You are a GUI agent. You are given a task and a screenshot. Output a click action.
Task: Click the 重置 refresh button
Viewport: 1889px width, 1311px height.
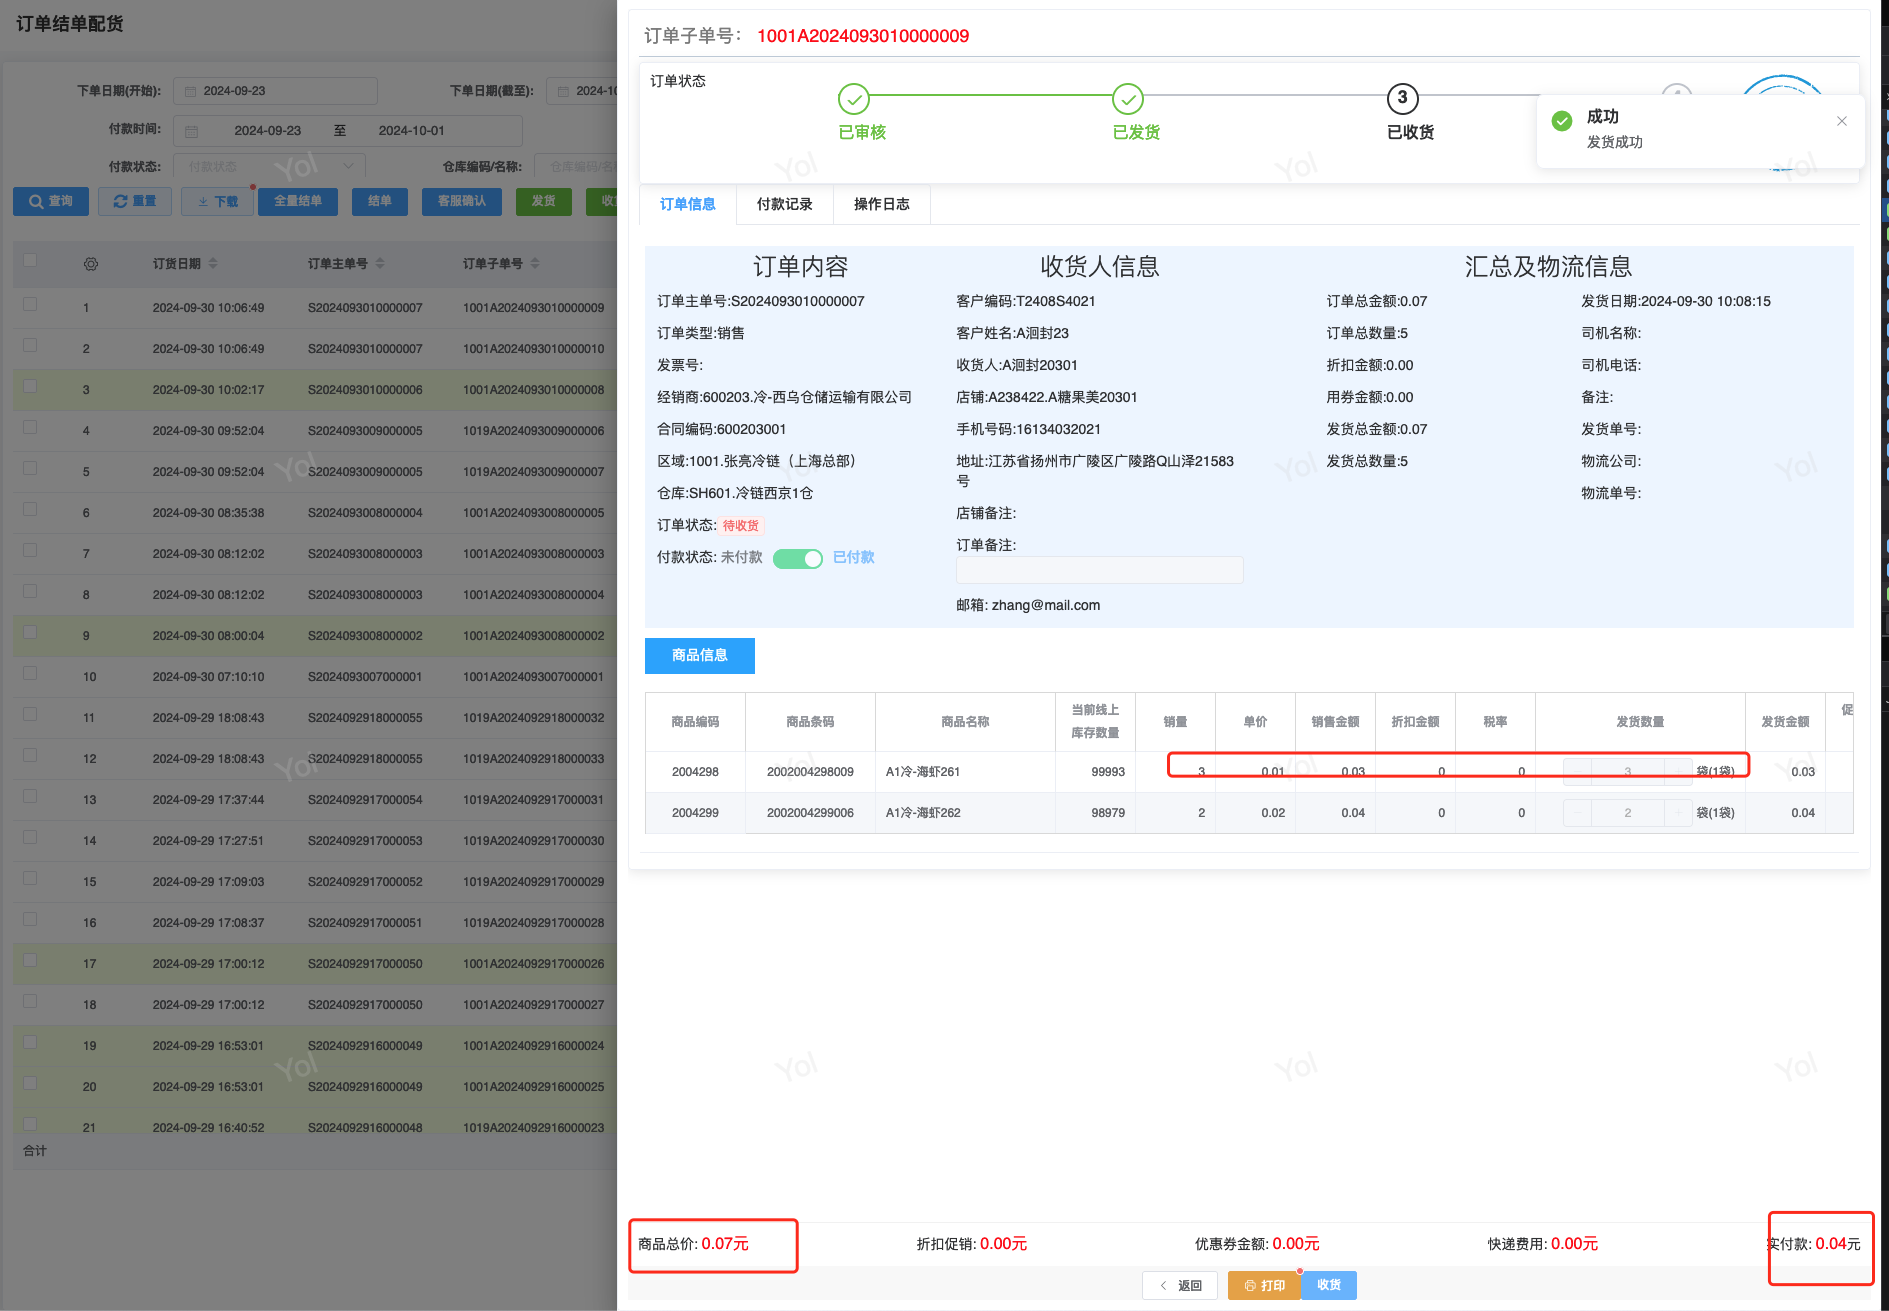click(x=135, y=201)
